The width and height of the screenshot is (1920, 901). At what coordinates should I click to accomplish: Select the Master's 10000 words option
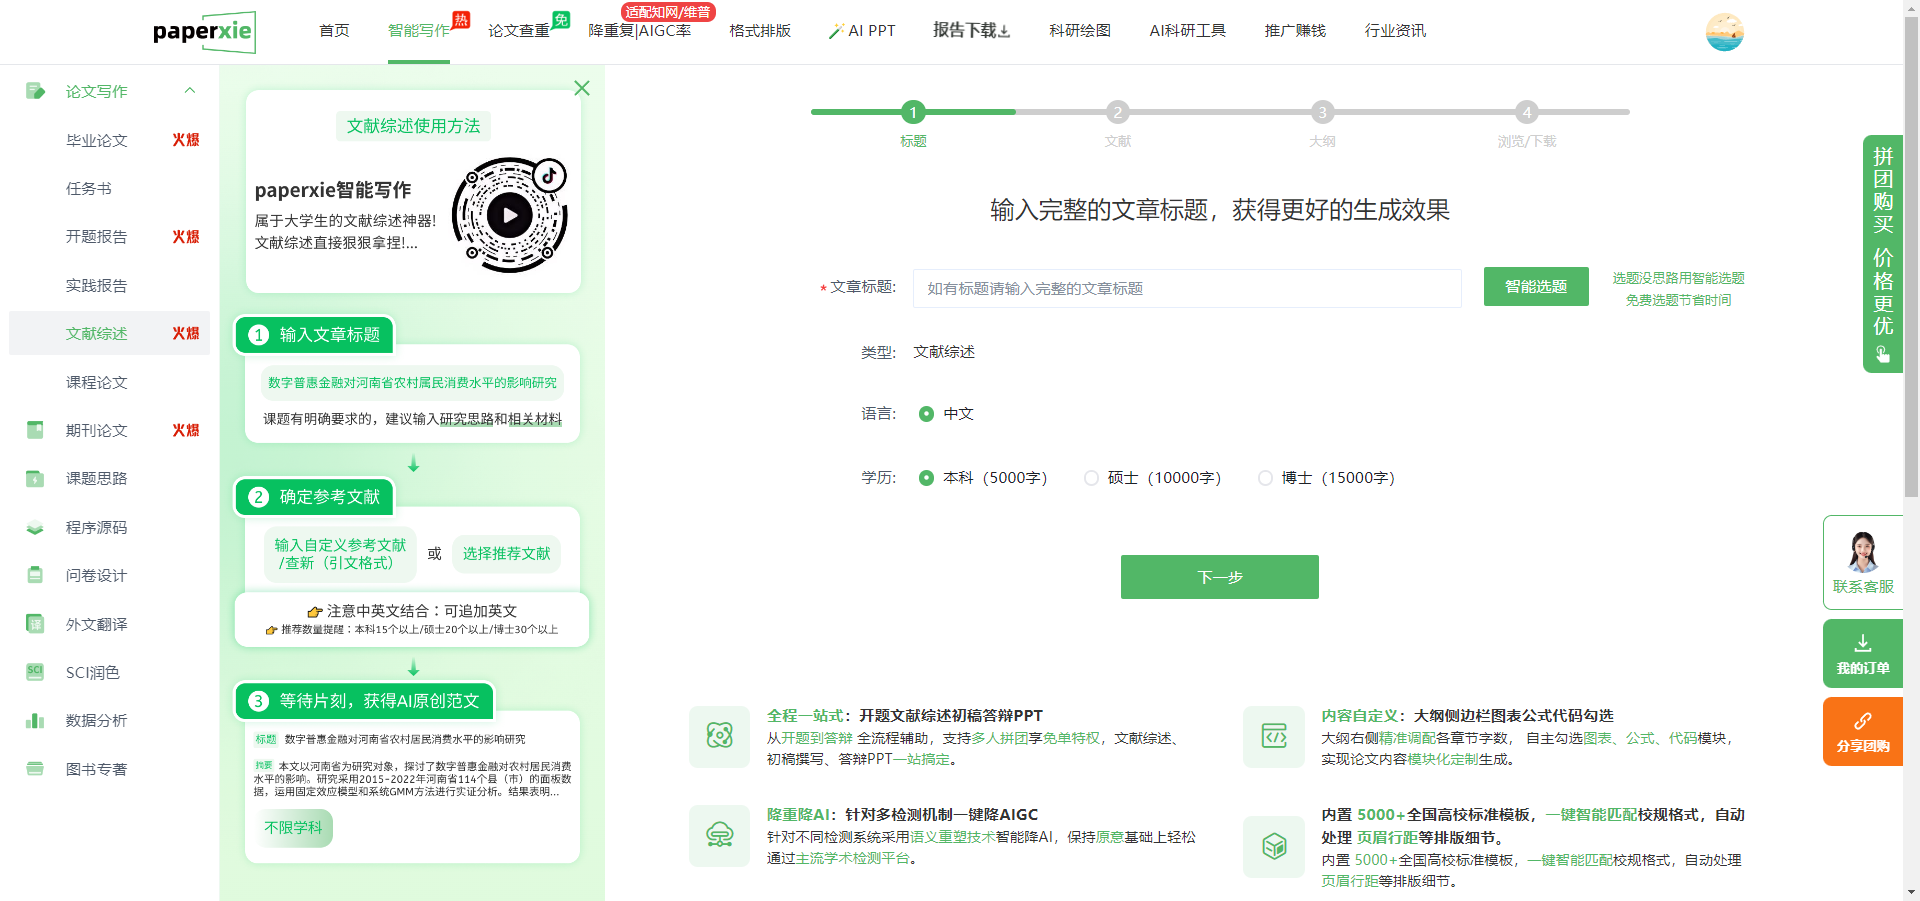(x=1091, y=478)
